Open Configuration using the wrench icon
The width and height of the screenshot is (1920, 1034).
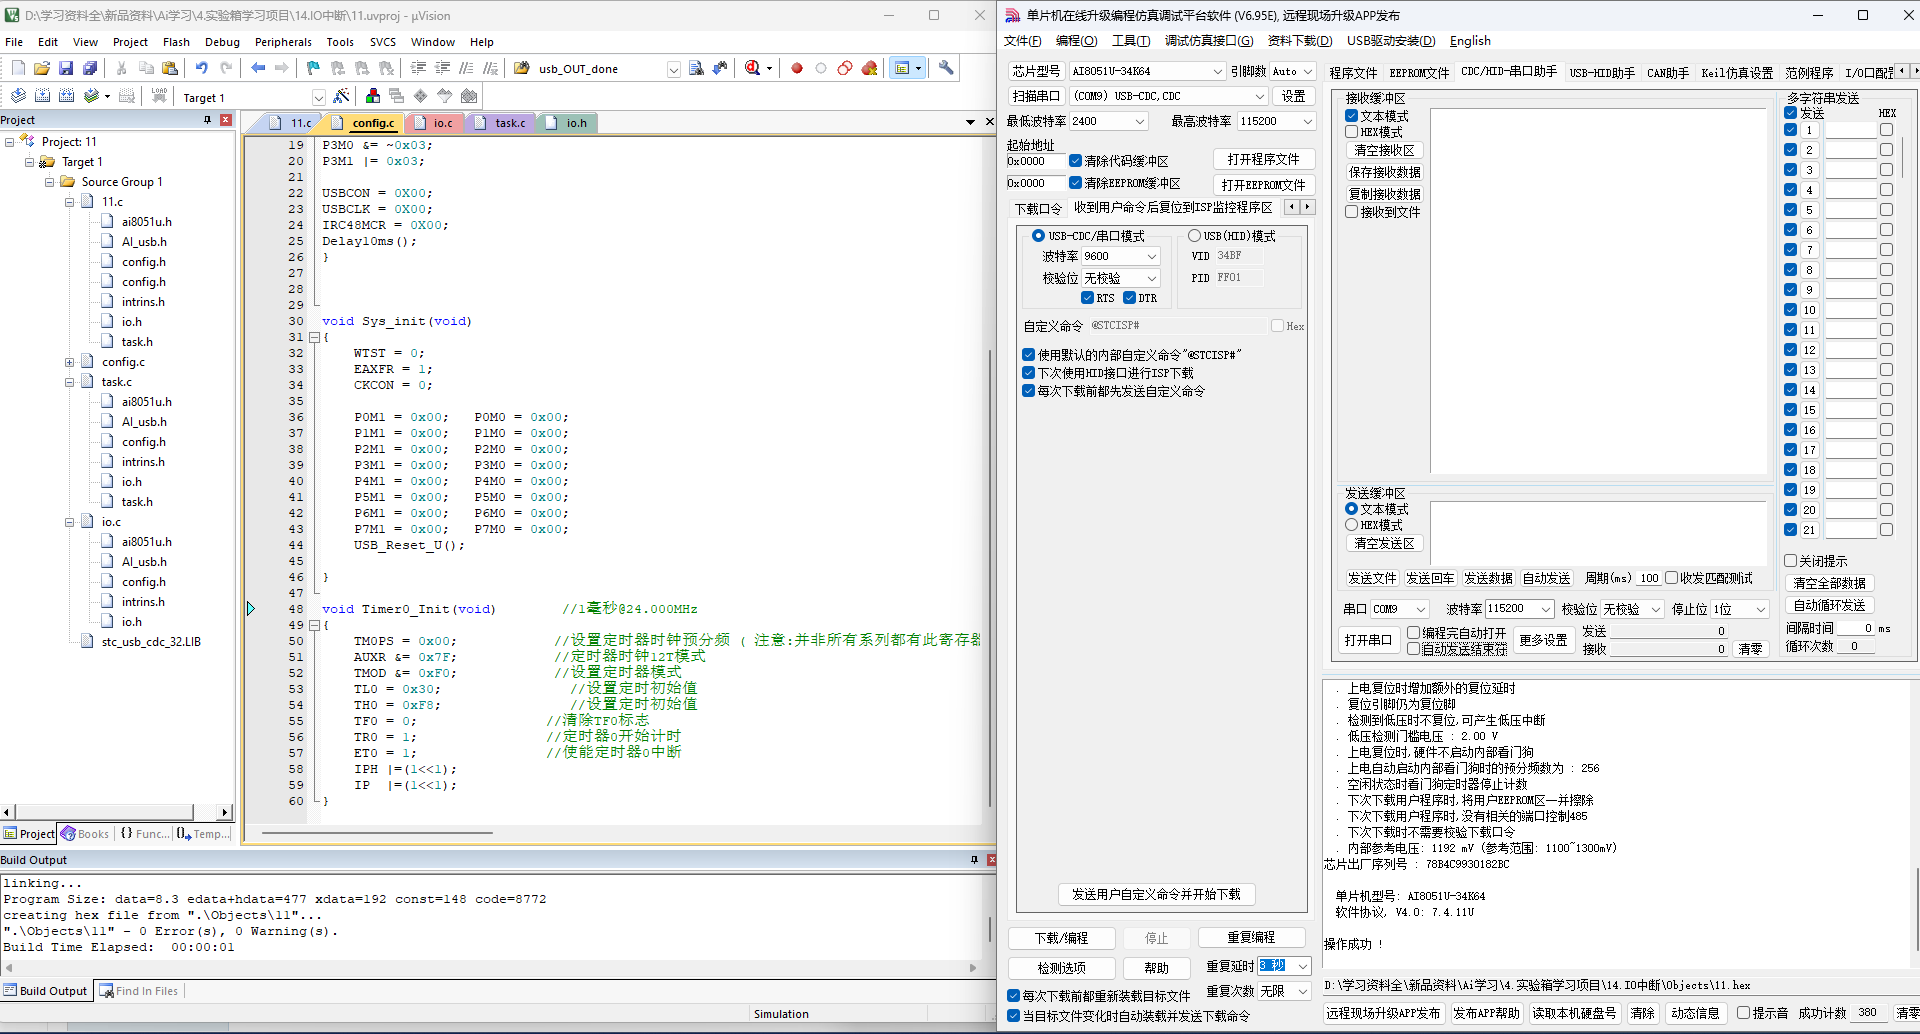tap(946, 68)
